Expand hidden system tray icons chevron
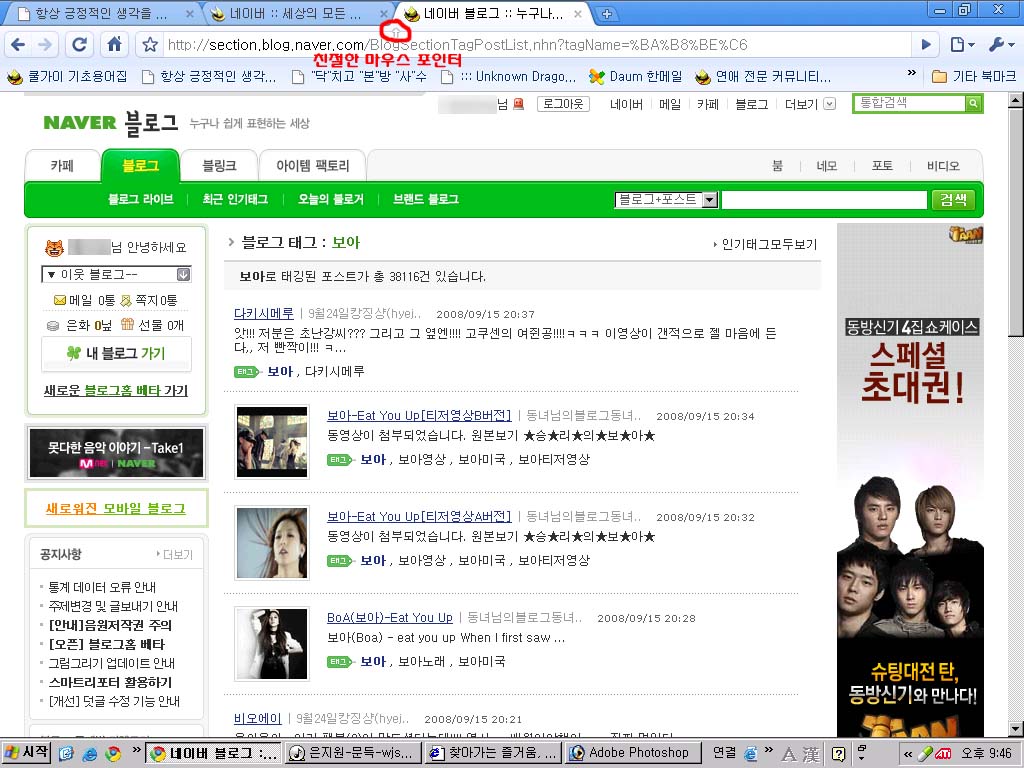The width and height of the screenshot is (1024, 768). (908, 754)
